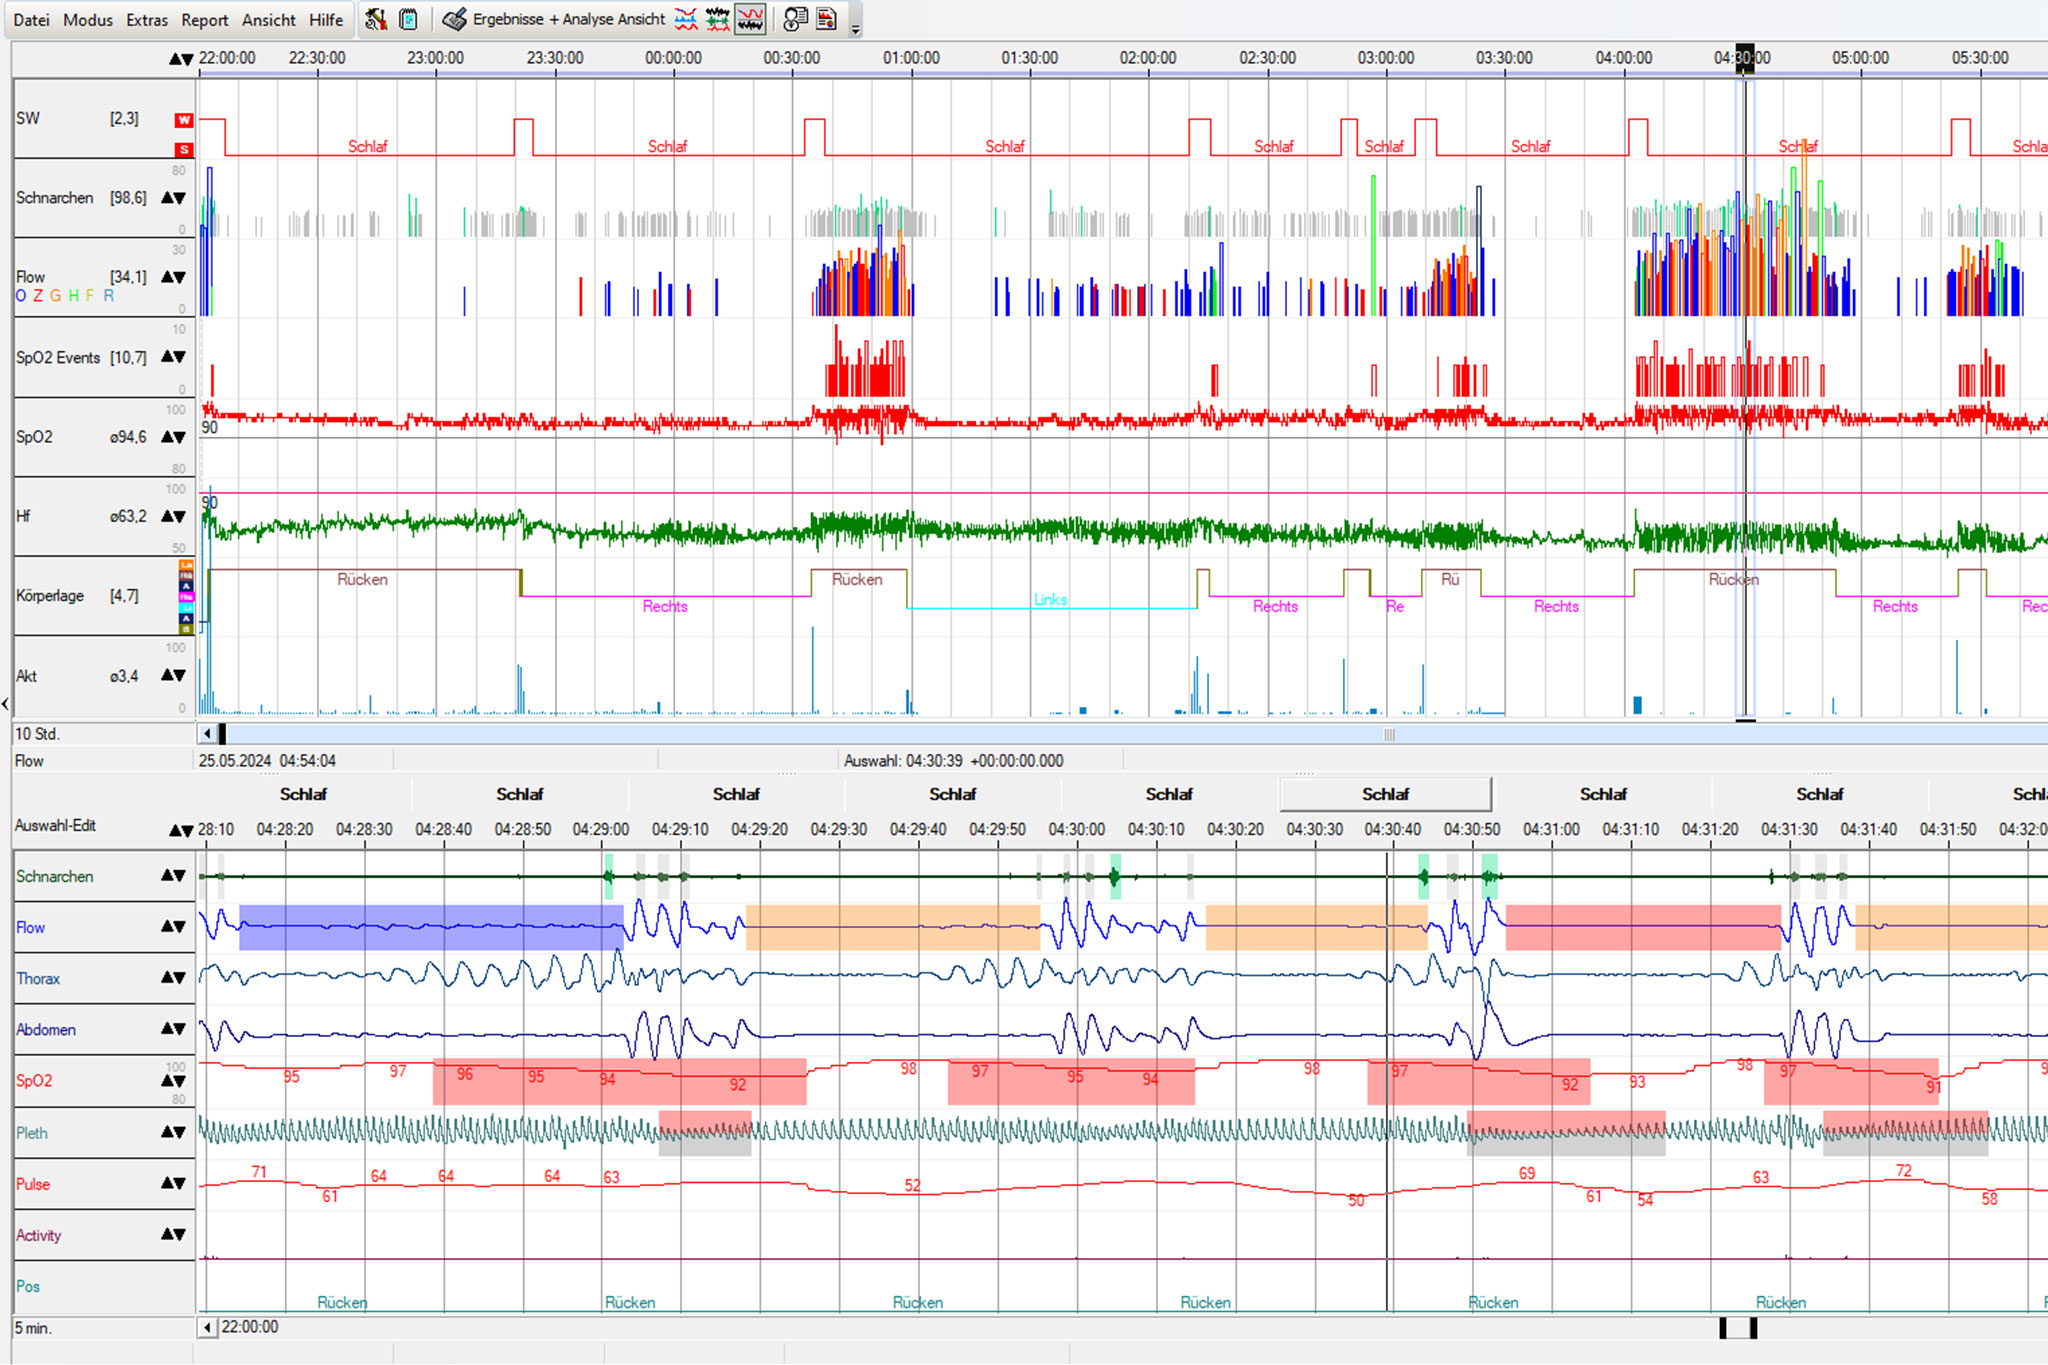Select the green-red signal view icon
This screenshot has height=1365, width=2048.
click(x=718, y=19)
